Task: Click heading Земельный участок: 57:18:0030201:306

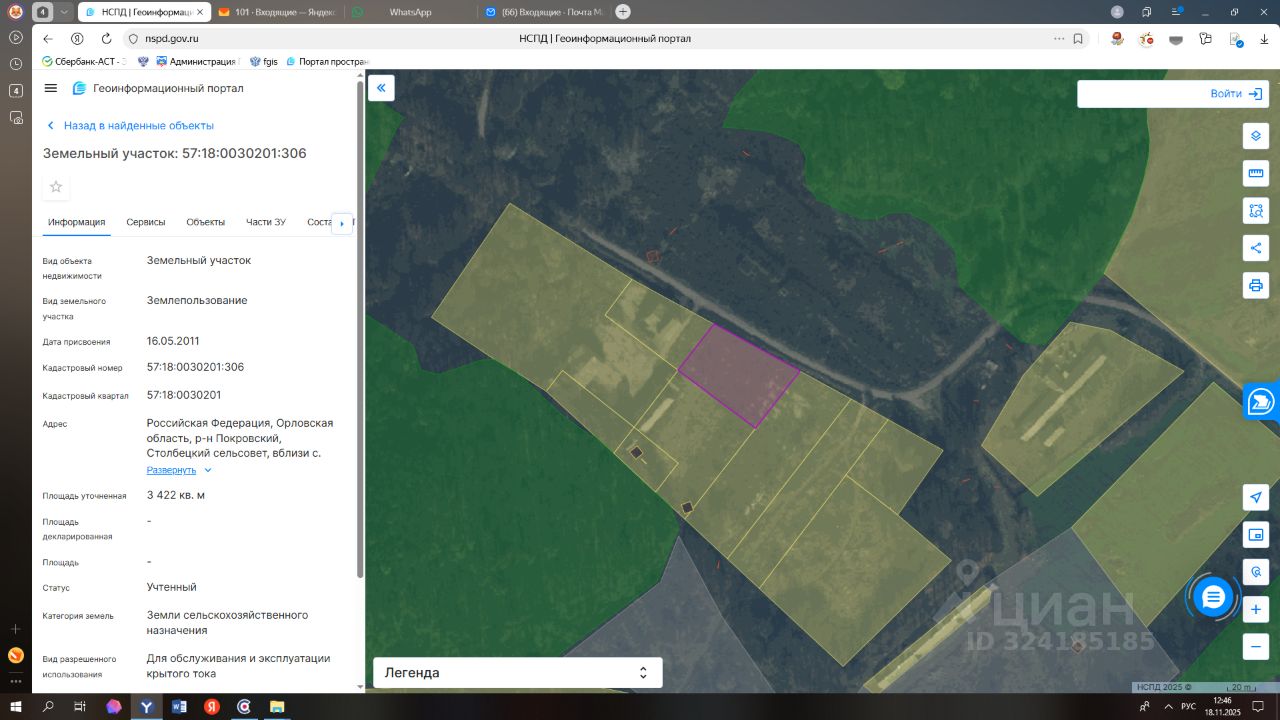Action: 175,153
